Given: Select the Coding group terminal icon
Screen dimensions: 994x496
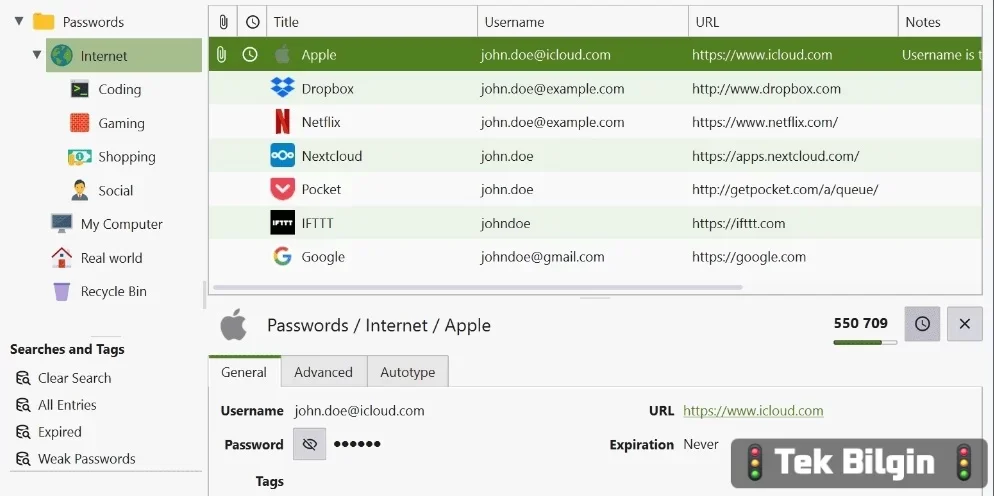Looking at the screenshot, I should [x=80, y=89].
